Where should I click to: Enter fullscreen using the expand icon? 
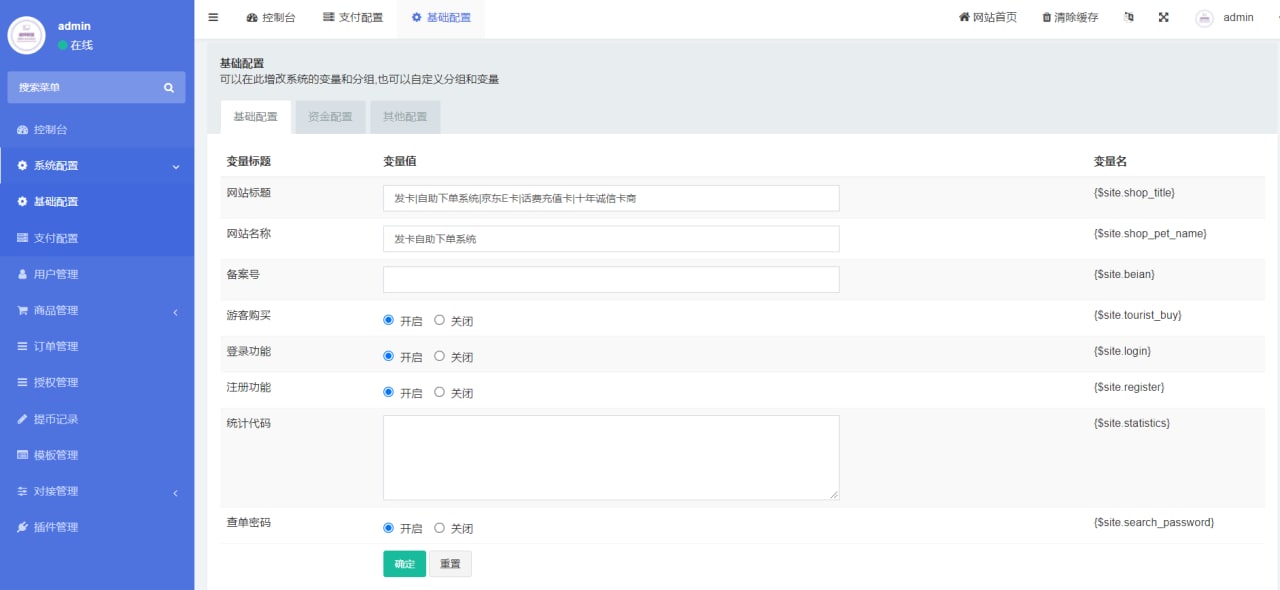click(1162, 17)
